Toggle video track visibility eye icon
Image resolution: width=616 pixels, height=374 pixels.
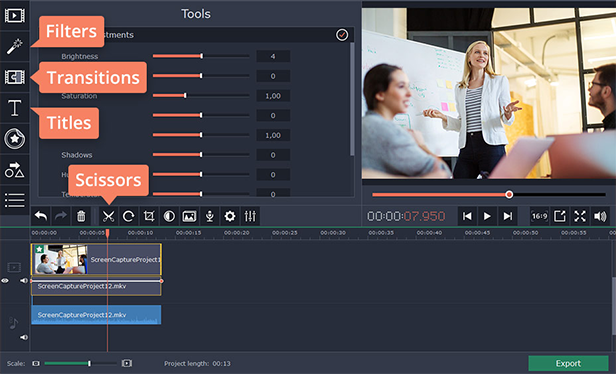(5, 280)
